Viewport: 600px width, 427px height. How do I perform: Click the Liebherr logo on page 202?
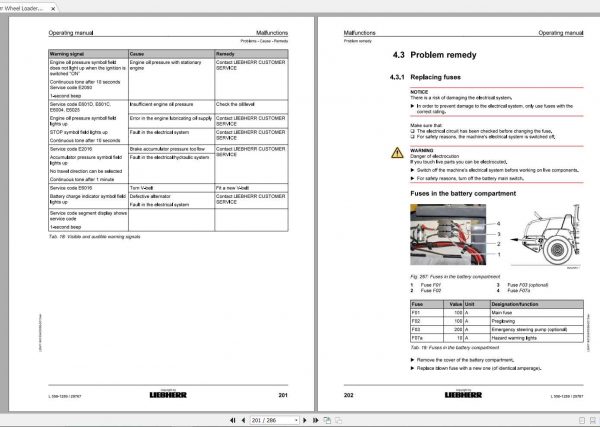[x=463, y=394]
